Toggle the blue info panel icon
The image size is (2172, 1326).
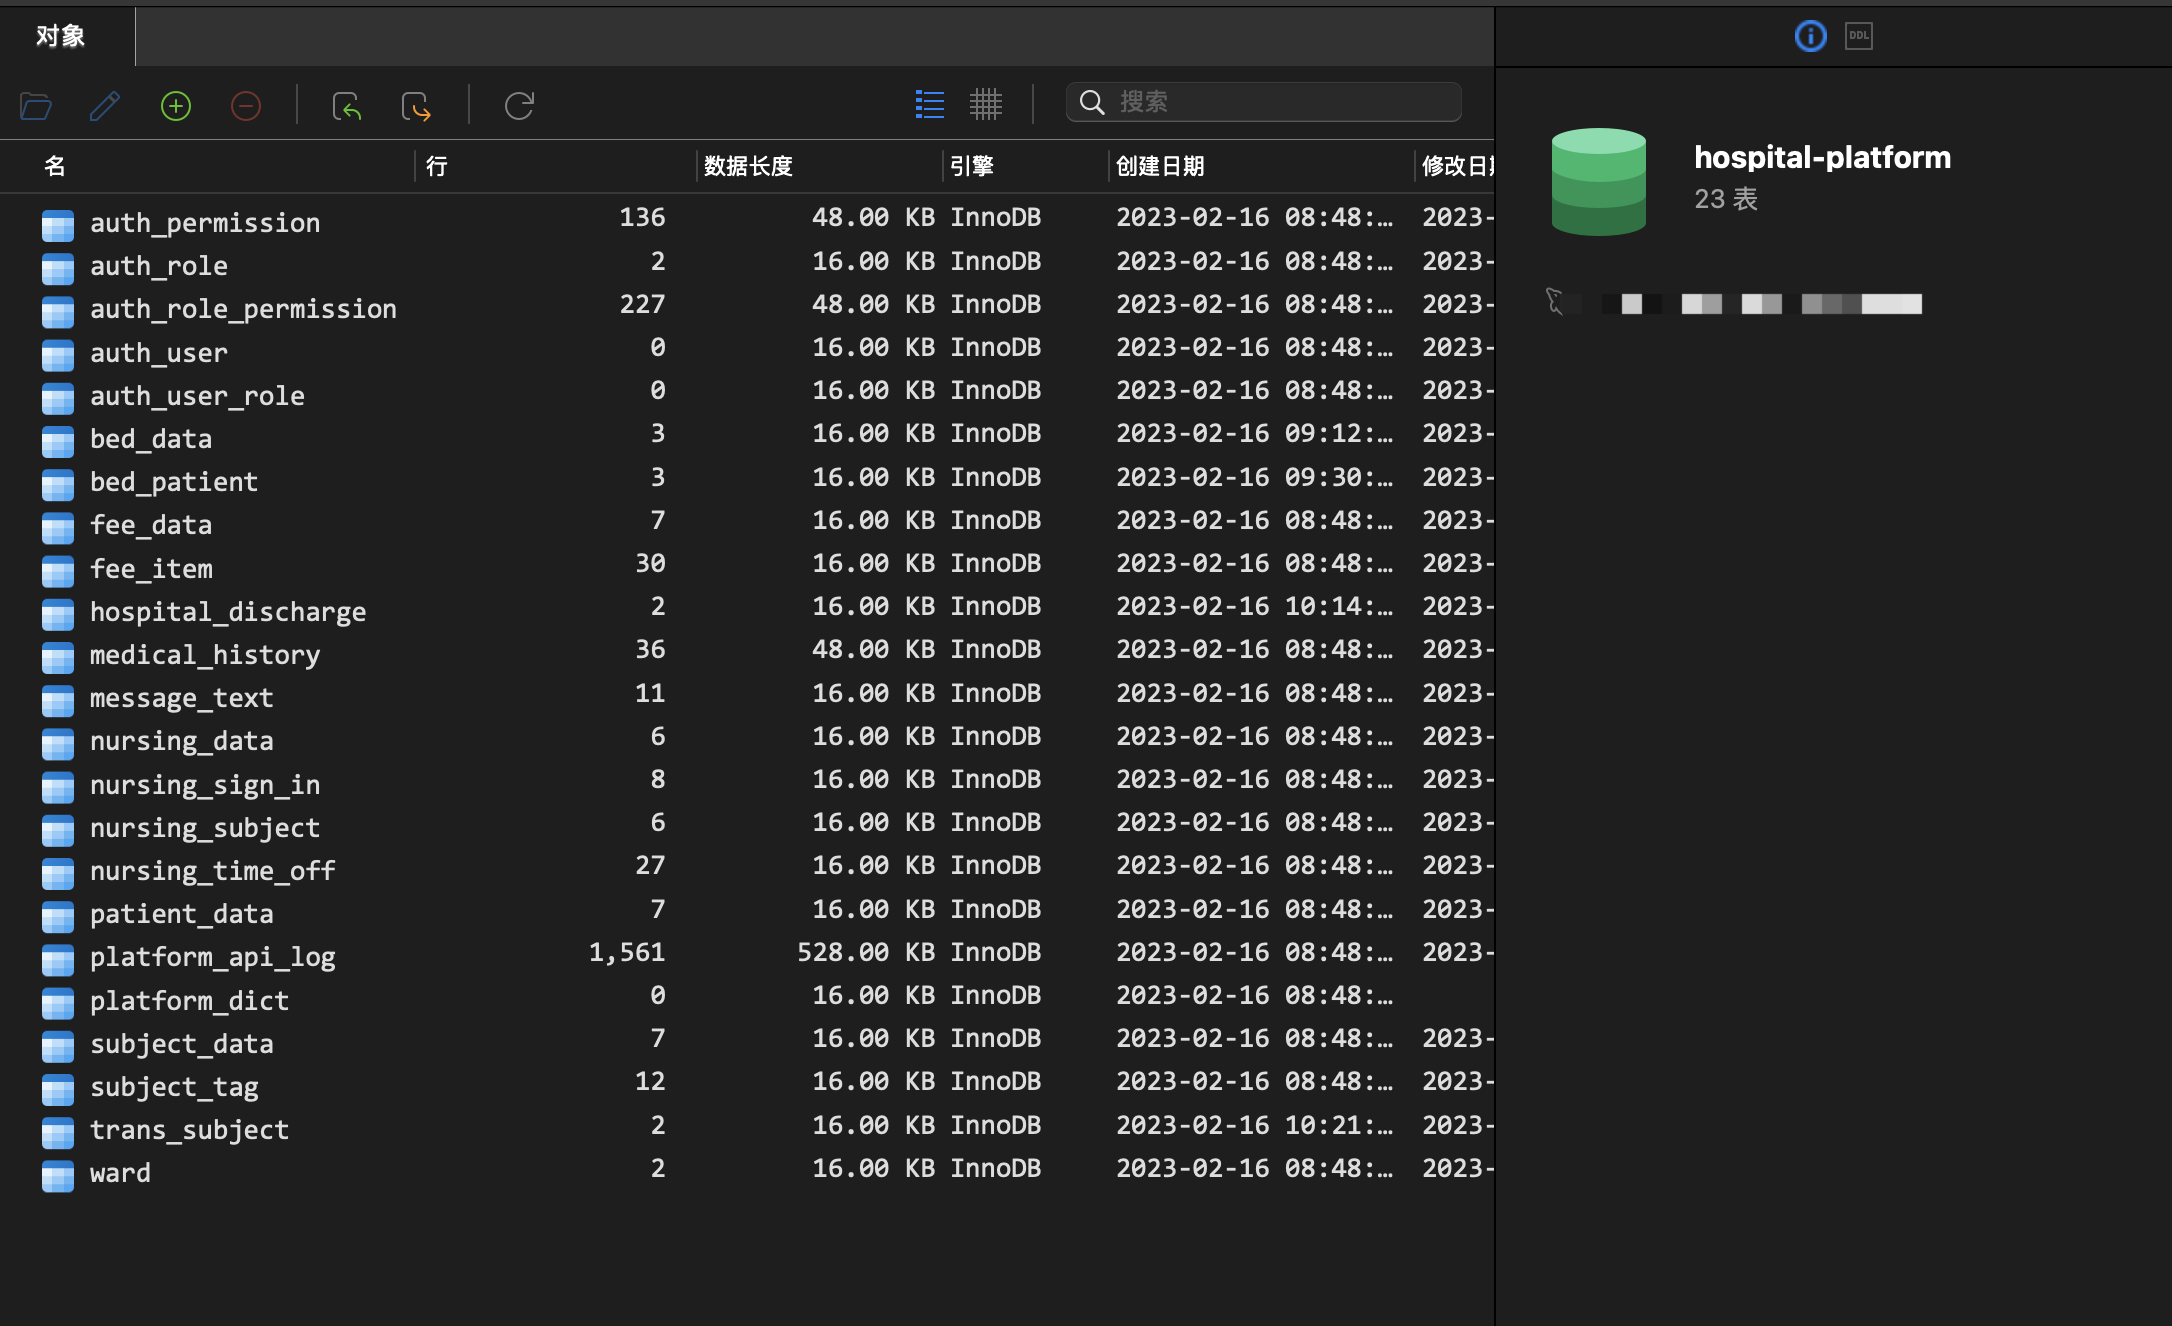coord(1810,36)
